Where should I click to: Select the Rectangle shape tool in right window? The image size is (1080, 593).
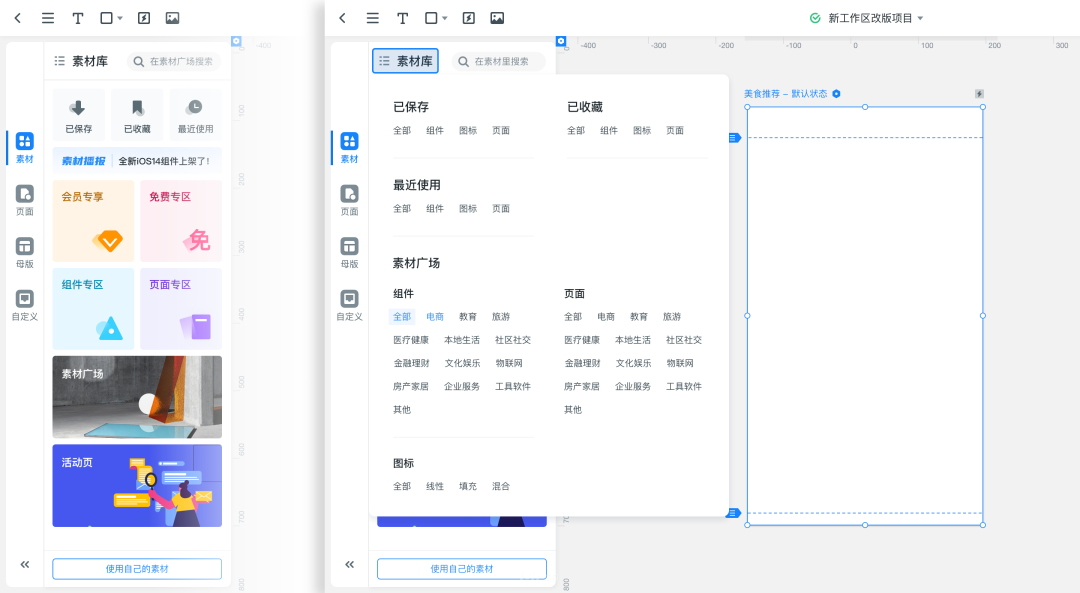click(431, 18)
